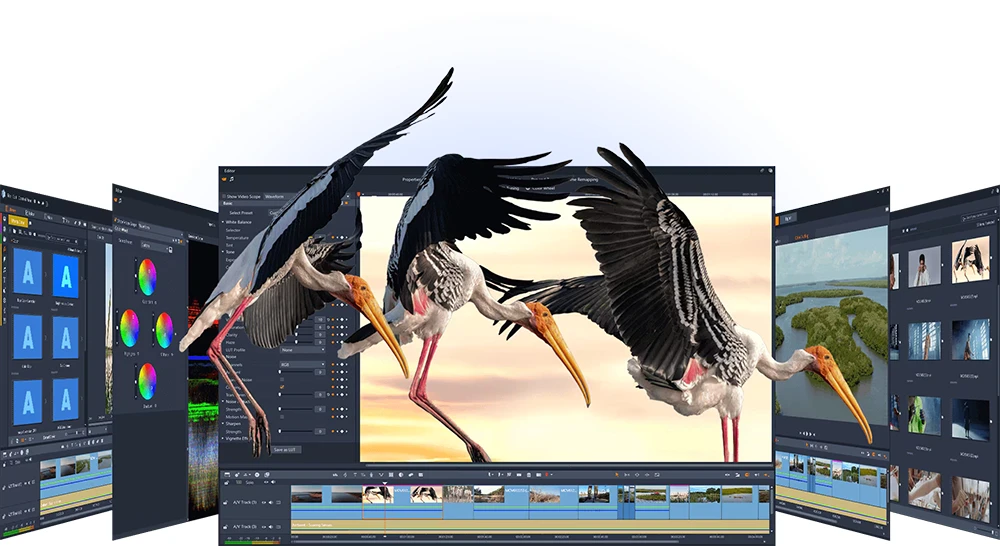
Task: Click the red marker icon in timeline toolbar
Action: pyautogui.click(x=547, y=475)
